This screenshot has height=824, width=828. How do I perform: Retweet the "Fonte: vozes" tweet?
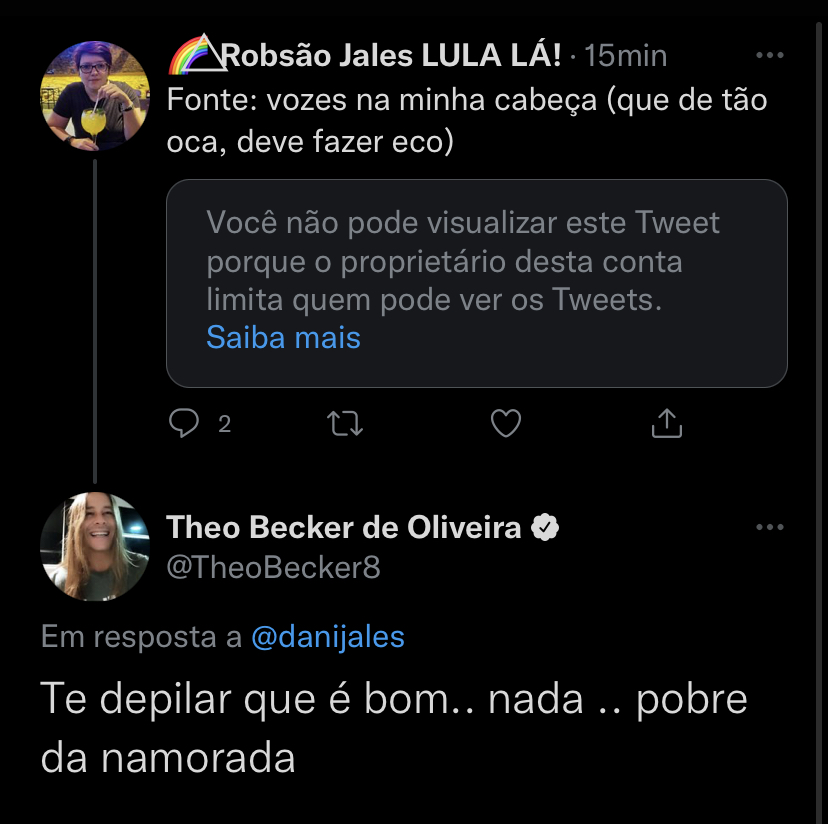pyautogui.click(x=345, y=424)
